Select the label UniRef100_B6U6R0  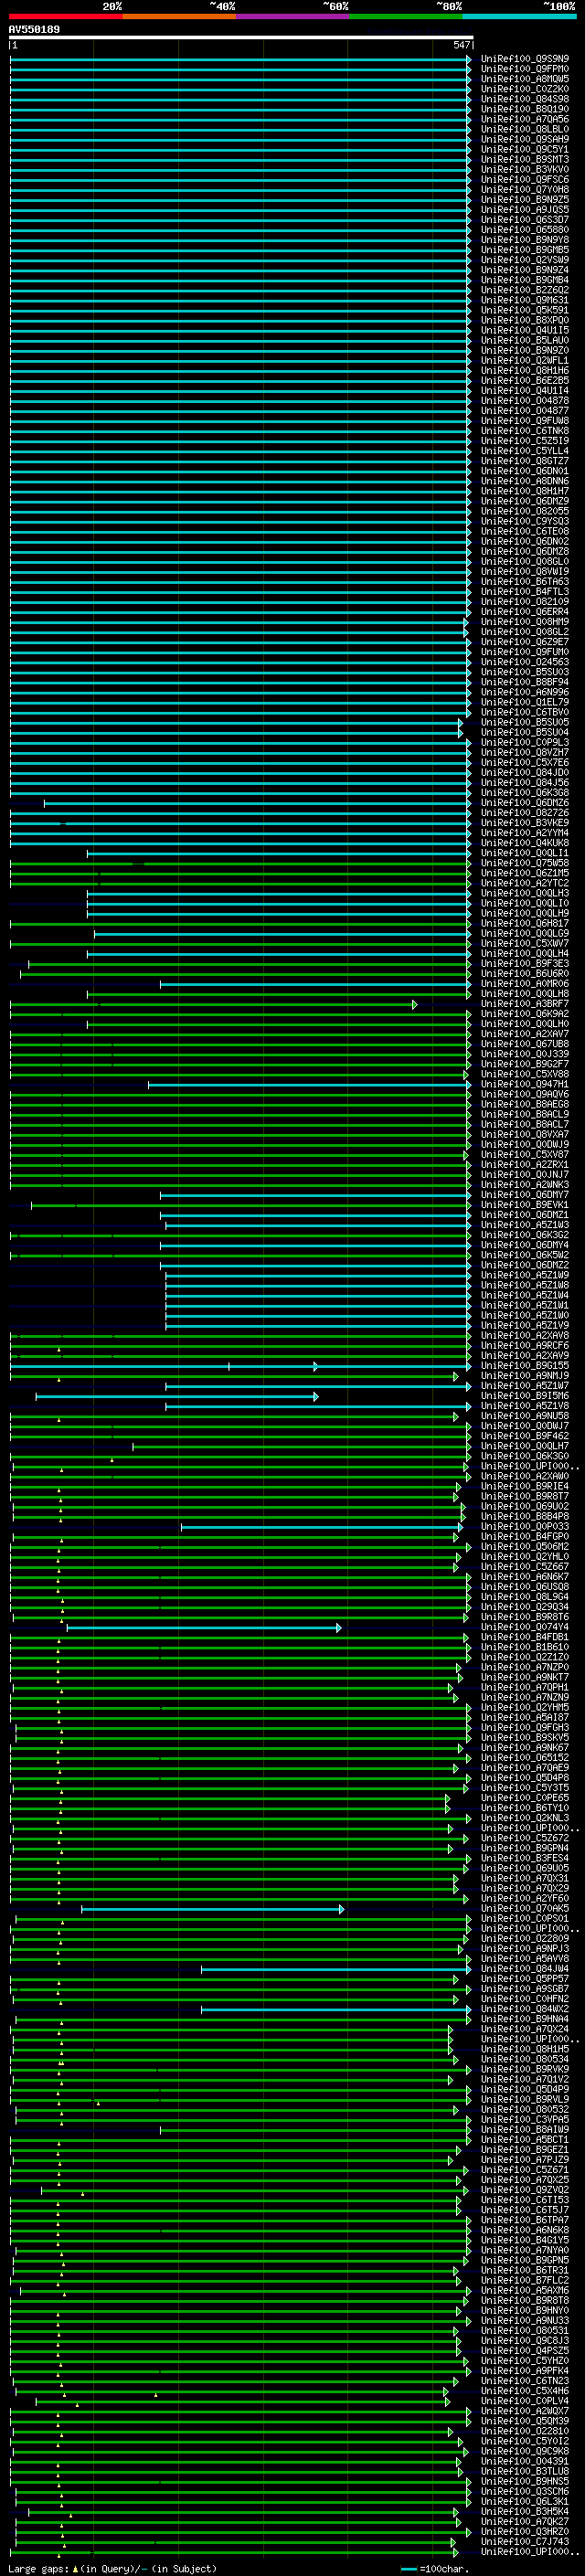click(x=525, y=974)
